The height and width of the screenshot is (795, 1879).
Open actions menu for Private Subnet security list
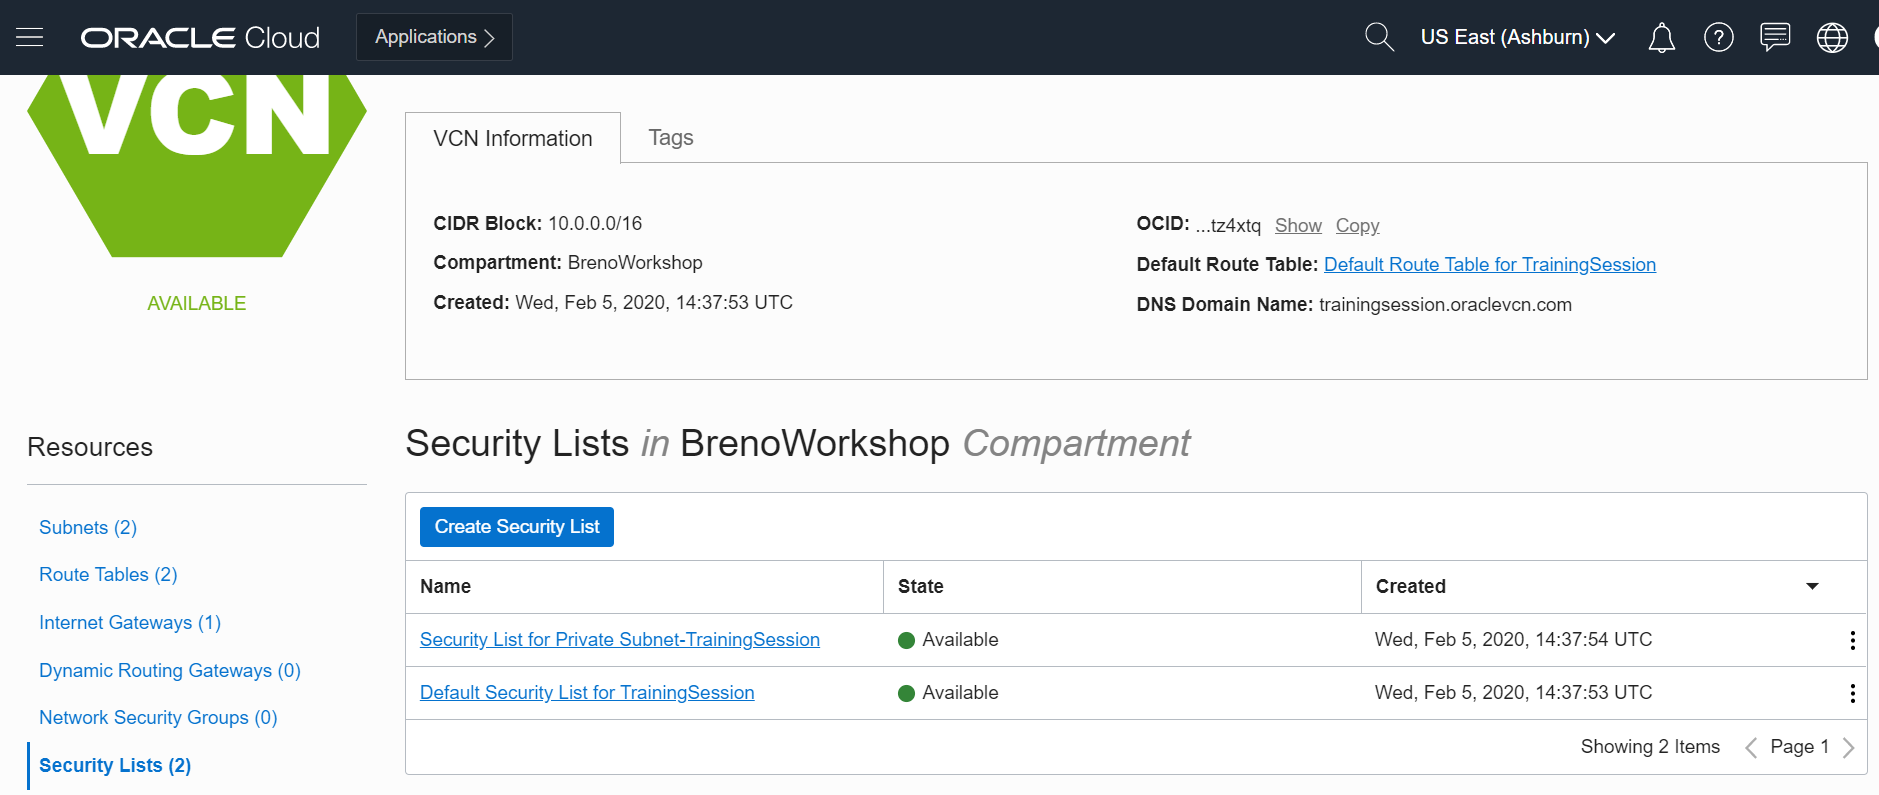pos(1852,640)
